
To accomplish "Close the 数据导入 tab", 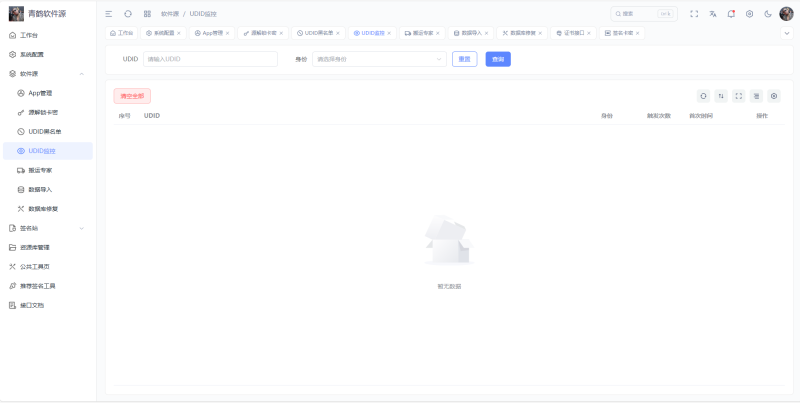I will coord(486,33).
